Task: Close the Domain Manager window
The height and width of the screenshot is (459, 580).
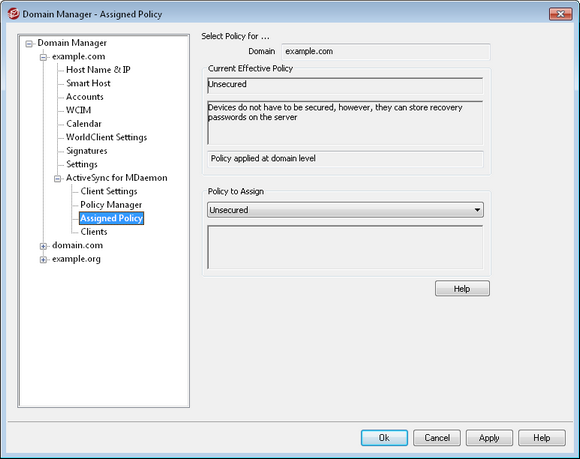Action: (x=560, y=14)
